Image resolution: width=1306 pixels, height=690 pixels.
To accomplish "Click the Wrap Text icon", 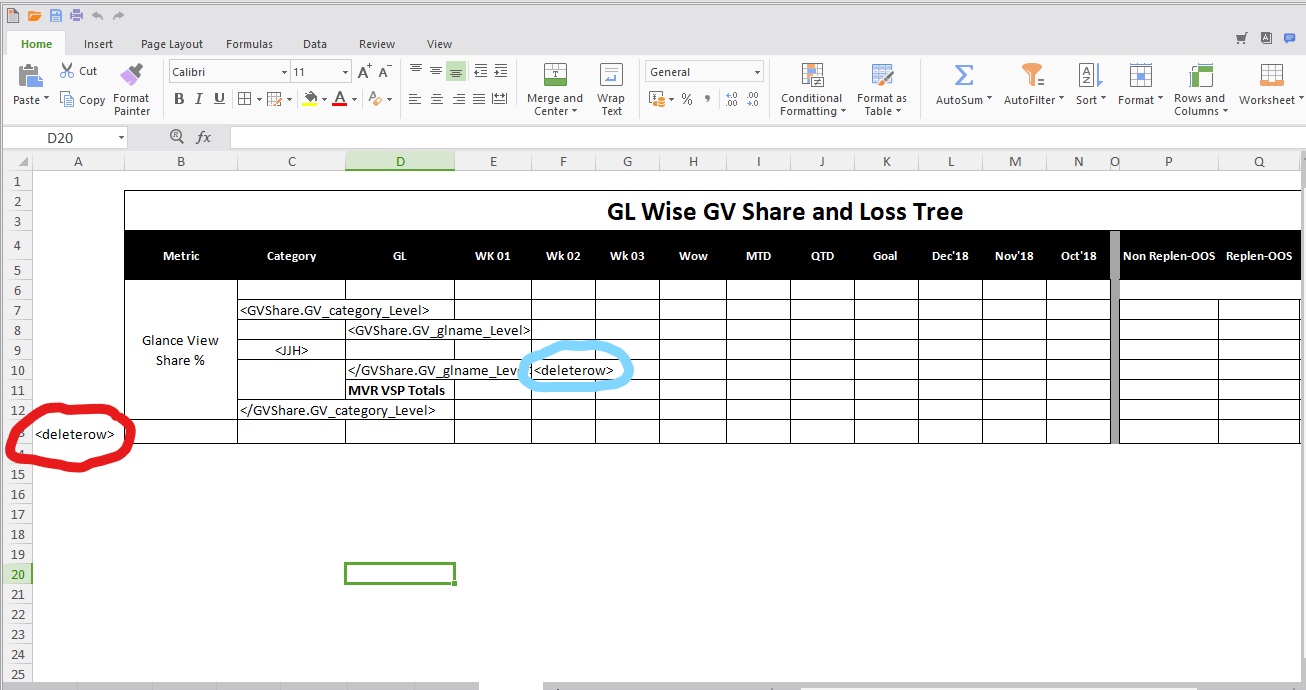I will click(x=611, y=75).
